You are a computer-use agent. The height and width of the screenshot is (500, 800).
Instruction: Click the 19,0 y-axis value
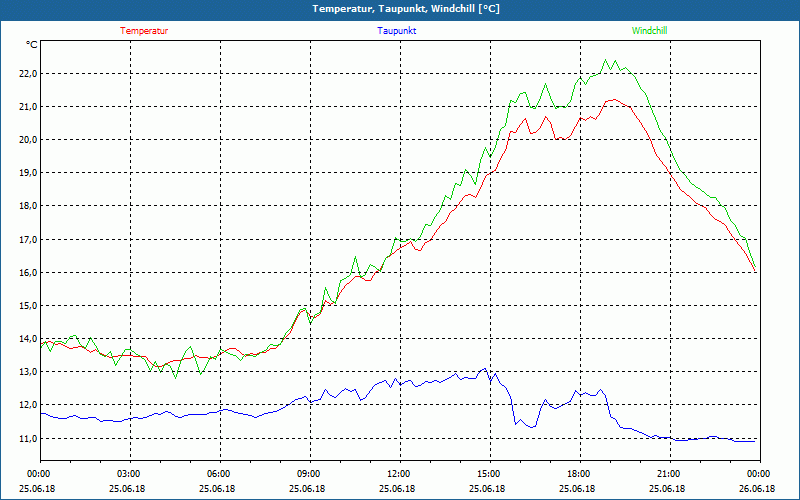pyautogui.click(x=28, y=173)
